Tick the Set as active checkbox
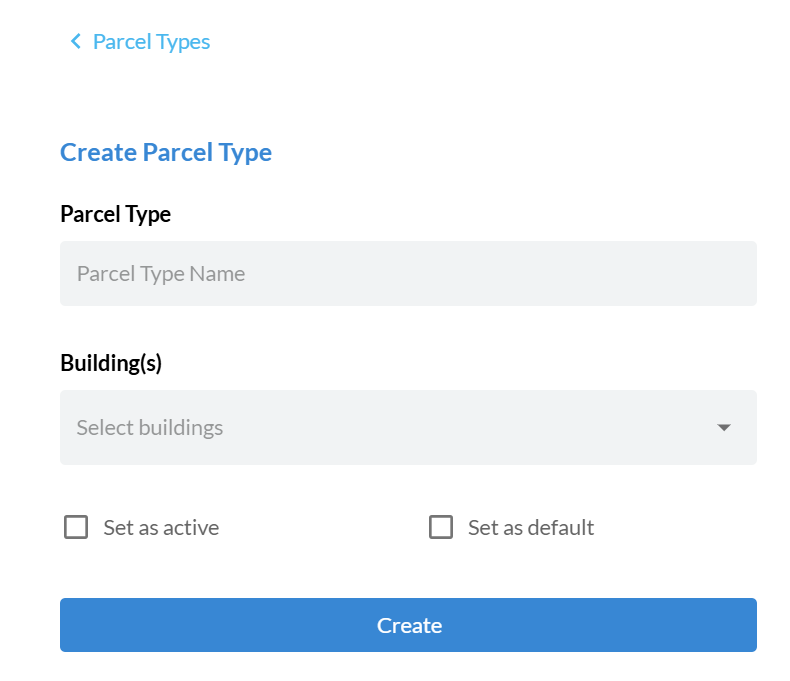 (x=76, y=527)
